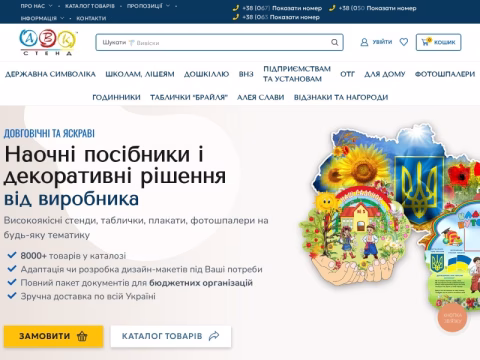Image resolution: width=480 pixels, height=360 pixels.
Task: Open the Годинники category
Action: [x=116, y=97]
